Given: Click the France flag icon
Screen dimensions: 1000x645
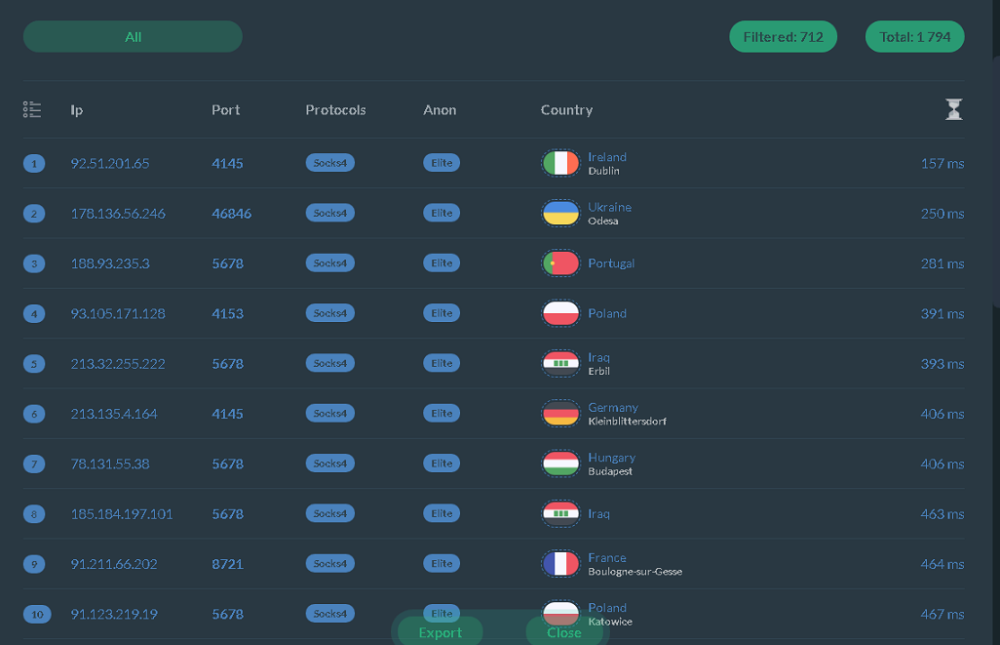Looking at the screenshot, I should tap(560, 563).
